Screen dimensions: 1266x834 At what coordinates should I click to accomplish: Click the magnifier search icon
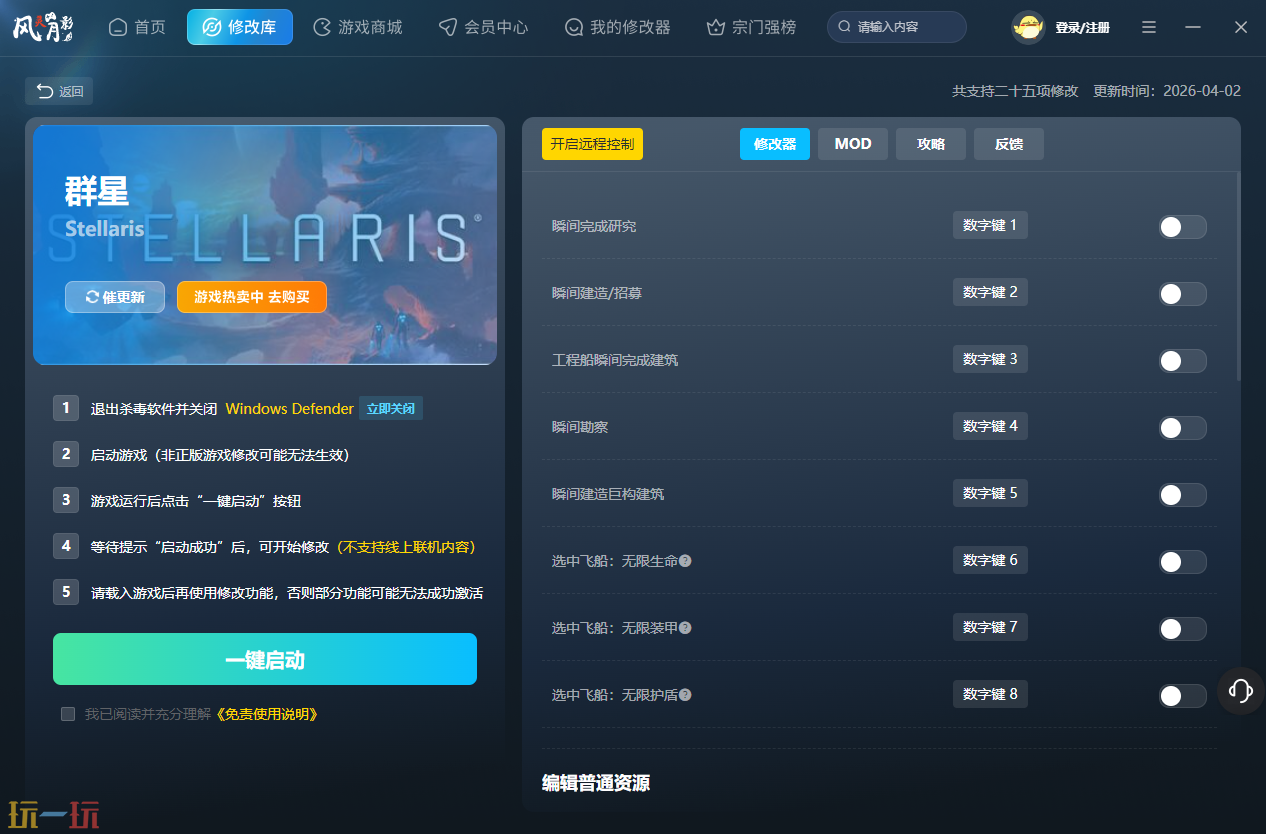click(x=845, y=27)
